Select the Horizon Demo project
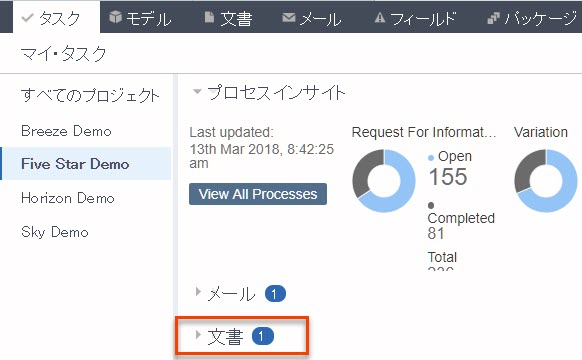The height and width of the screenshot is (360, 582). (68, 198)
